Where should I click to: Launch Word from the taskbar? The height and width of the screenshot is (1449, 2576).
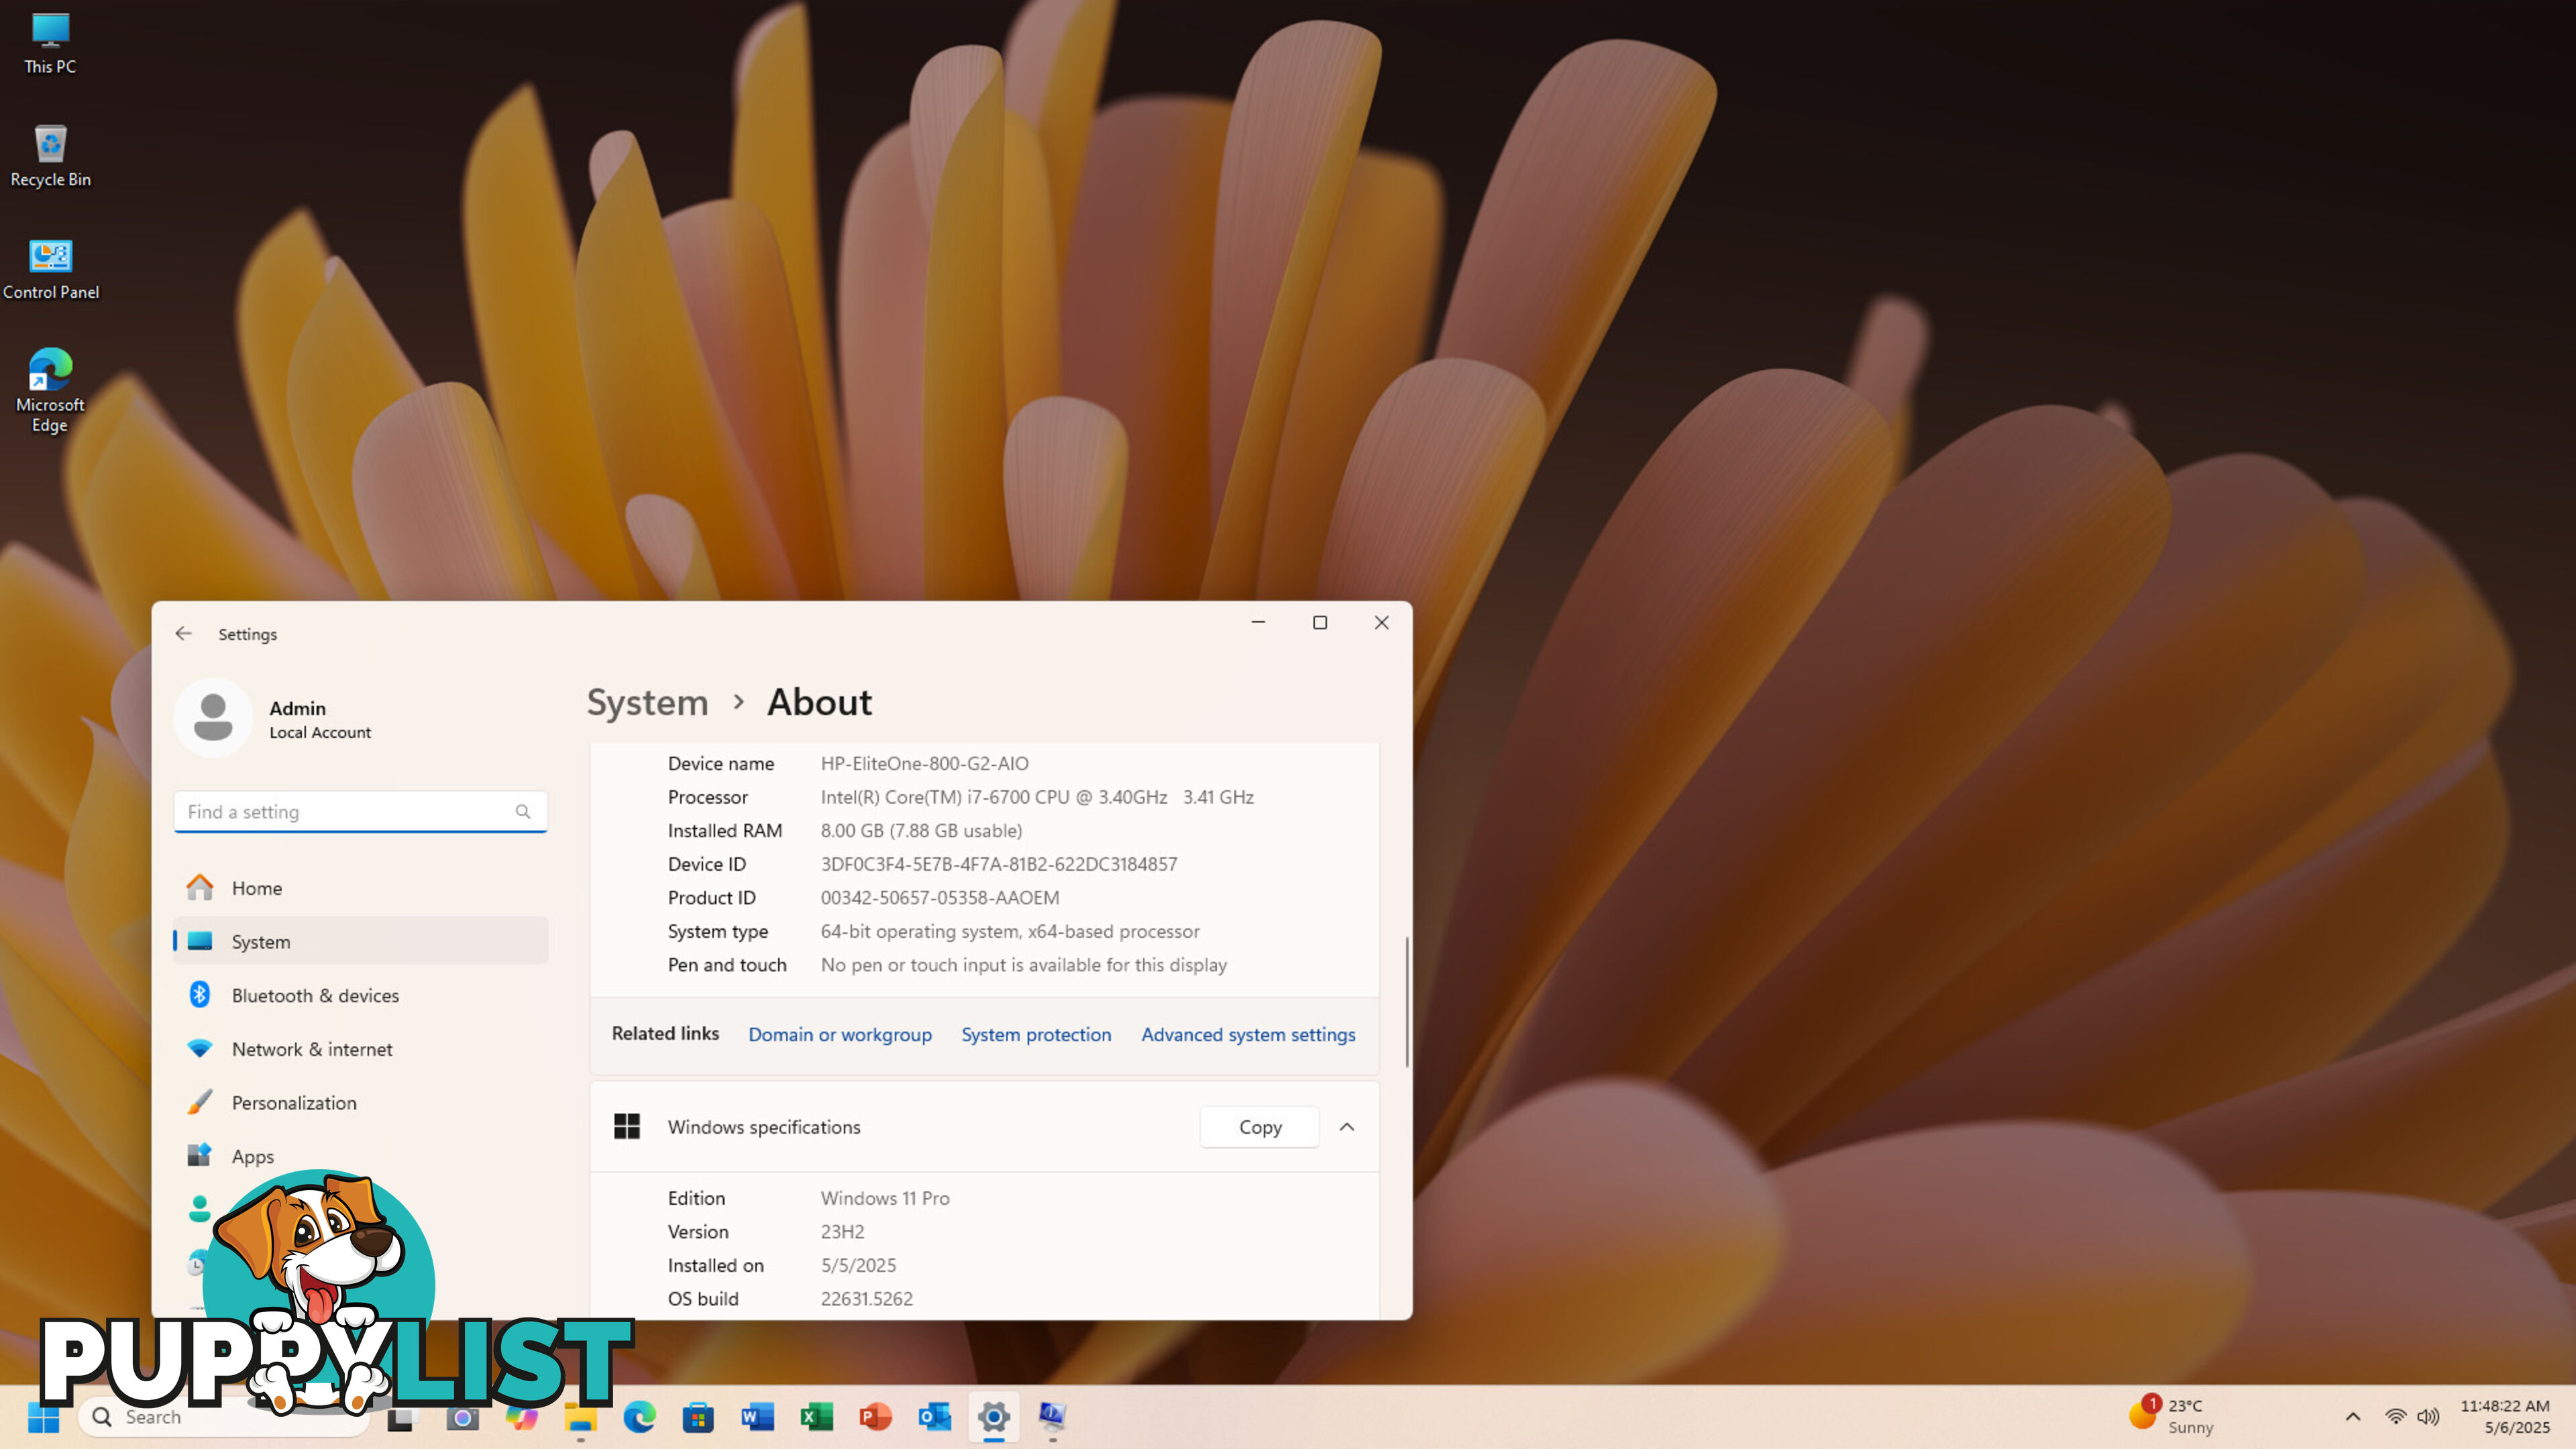click(757, 1416)
